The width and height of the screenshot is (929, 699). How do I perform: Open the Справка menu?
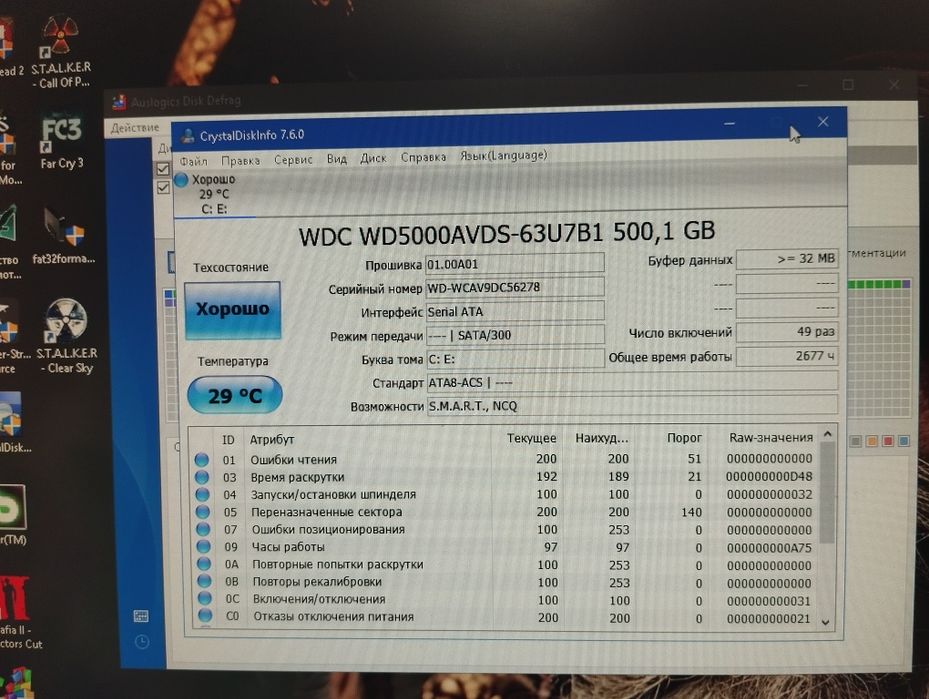click(424, 157)
